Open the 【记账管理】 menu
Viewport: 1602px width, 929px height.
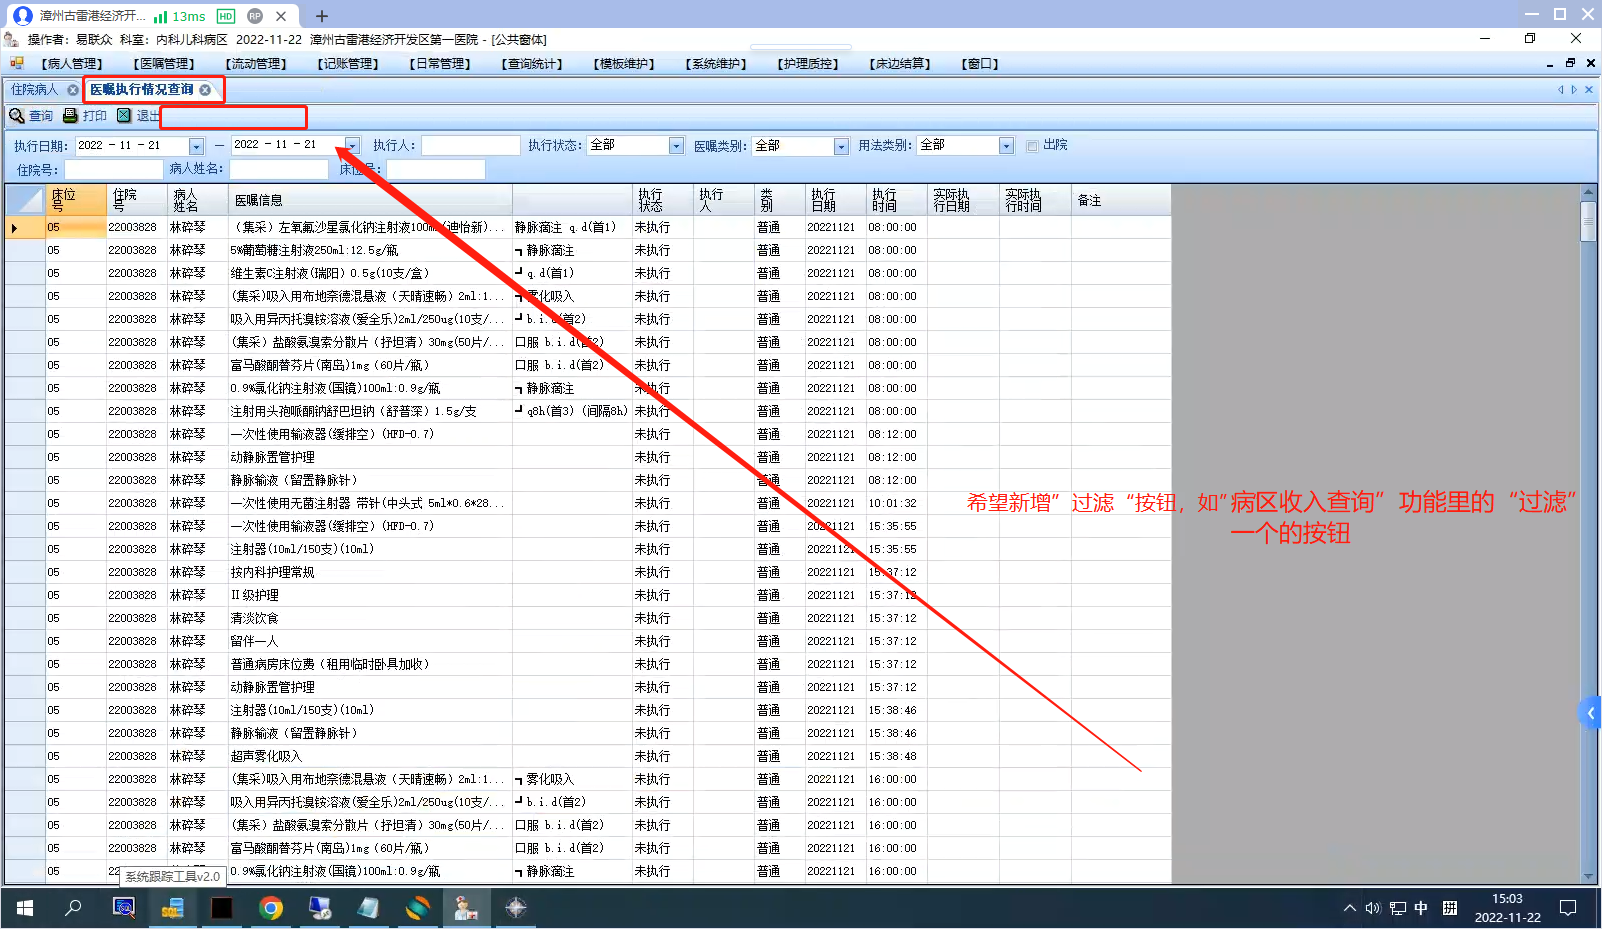pyautogui.click(x=348, y=64)
